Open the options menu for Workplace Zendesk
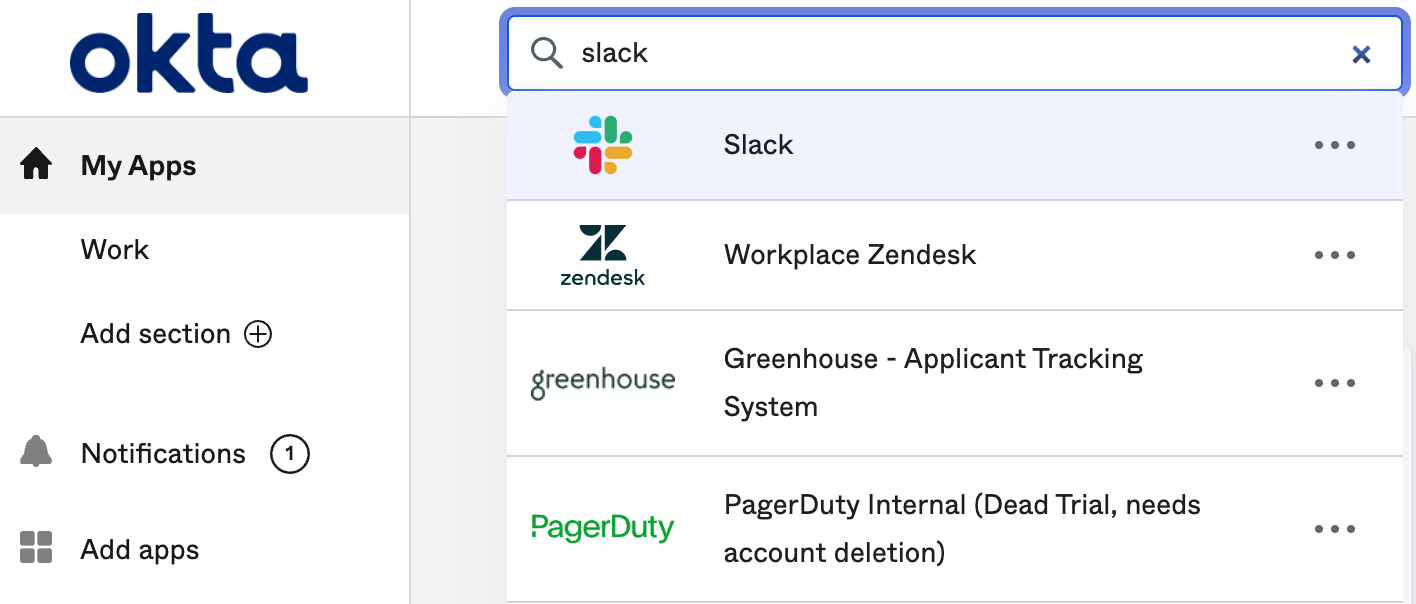This screenshot has width=1416, height=604. coord(1335,255)
